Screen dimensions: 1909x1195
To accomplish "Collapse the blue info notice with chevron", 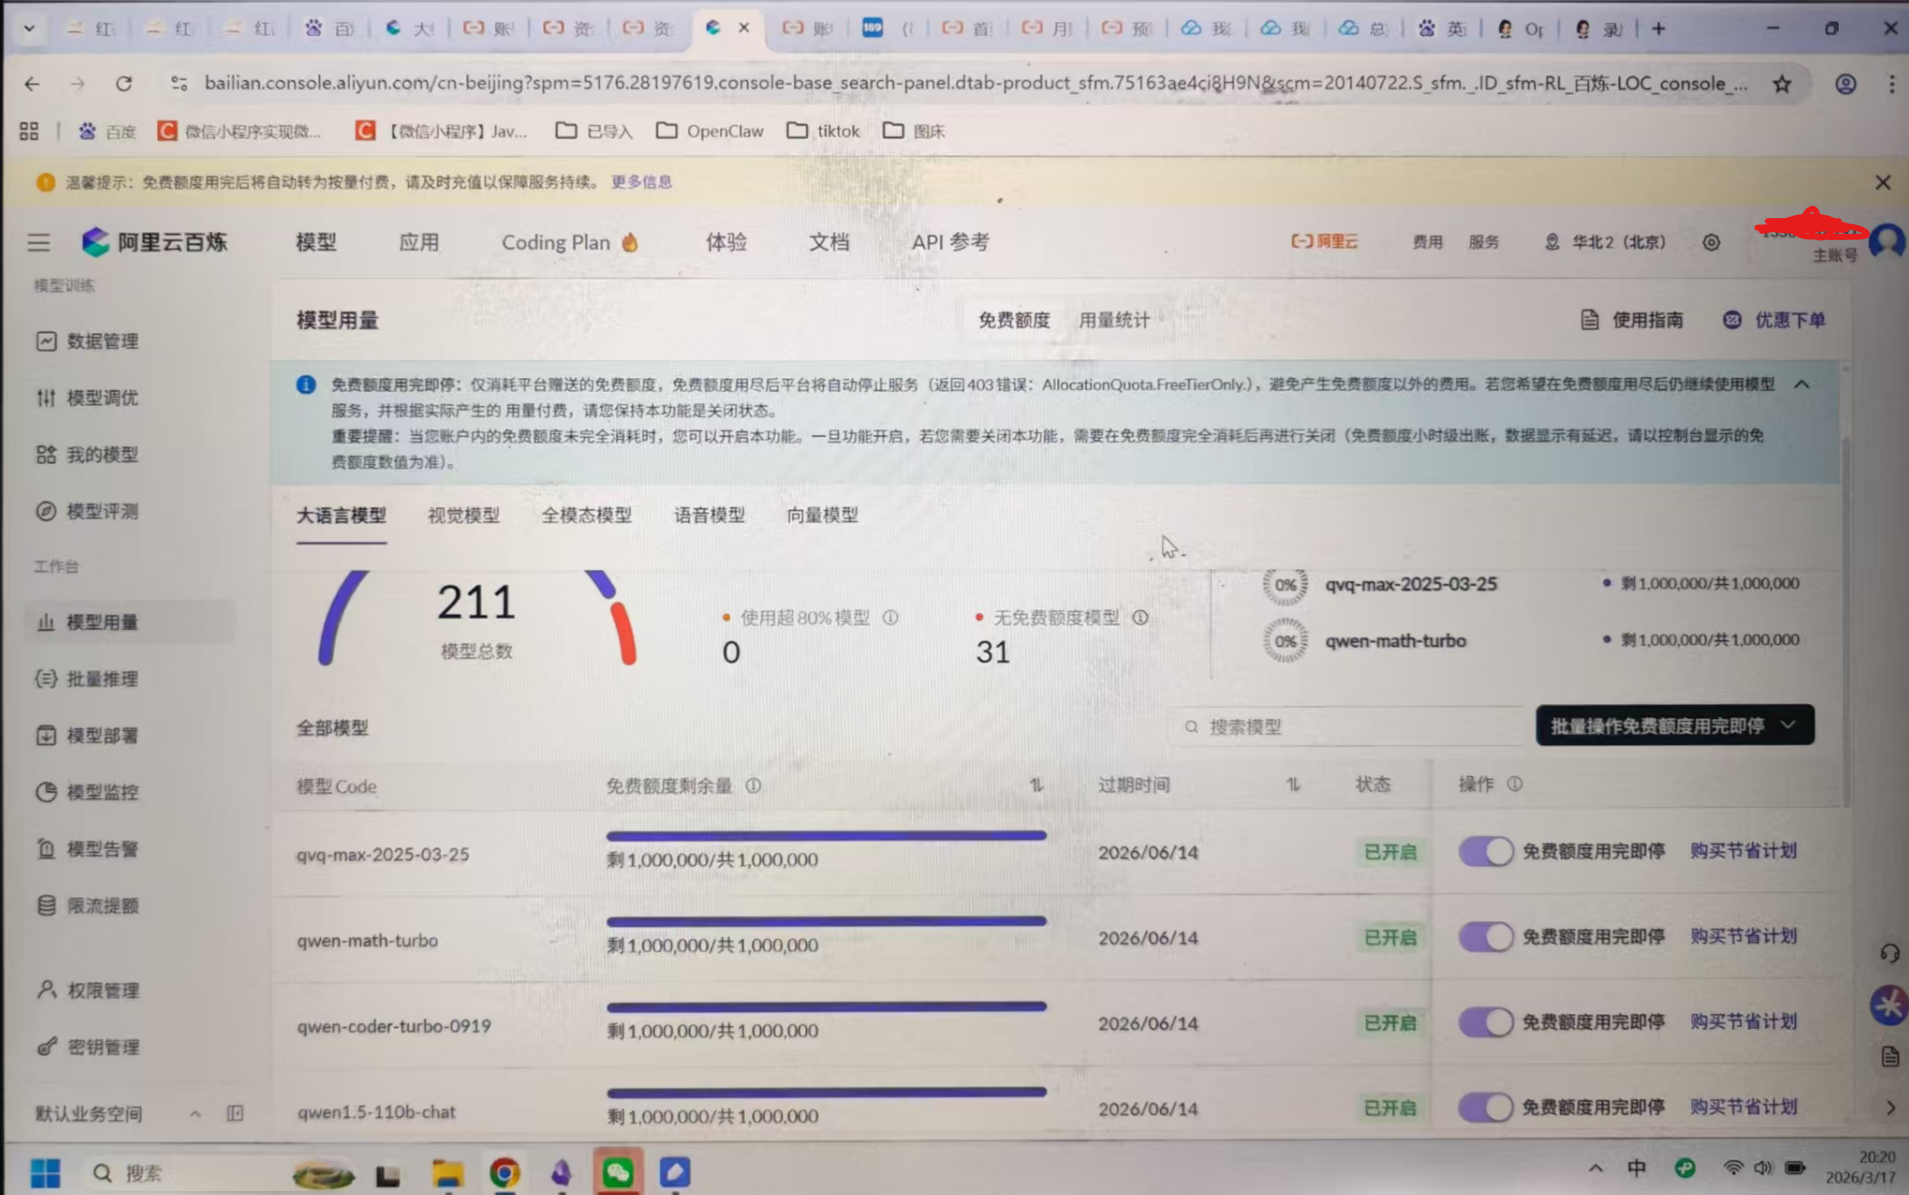I will (x=1802, y=384).
